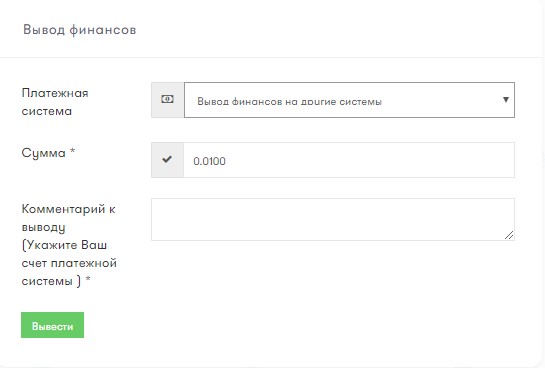545x368 pixels.
Task: Click the asterisk after 'системы )' label
Action: (x=88, y=279)
